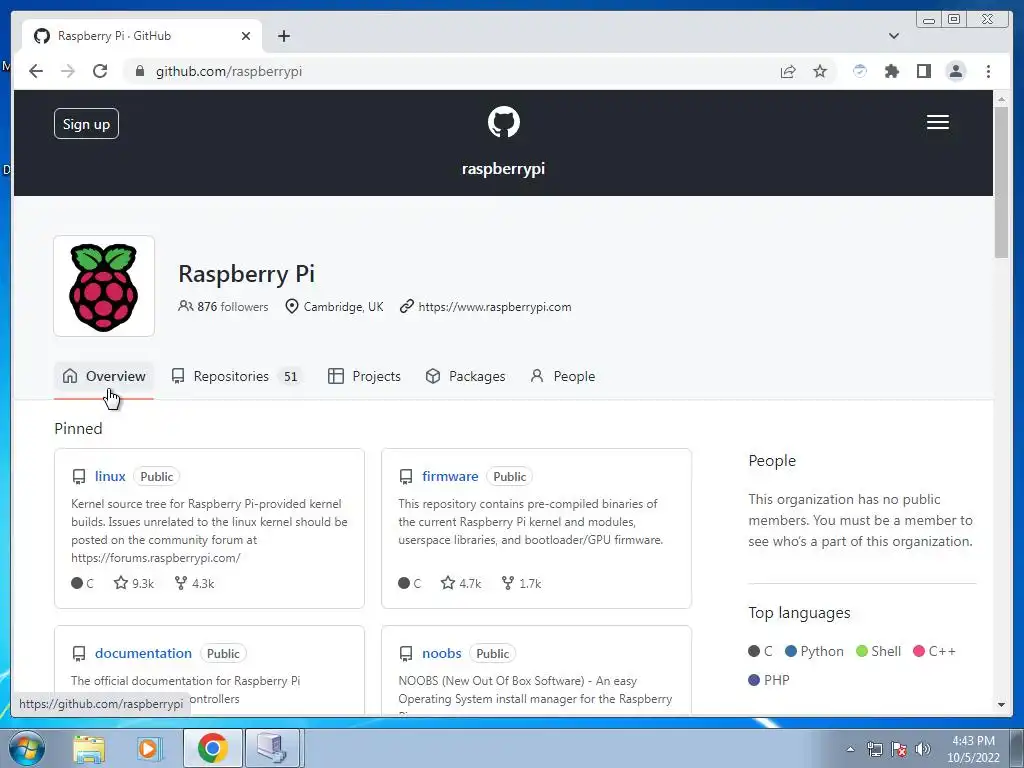Click the star count 9.3k on linux
Image resolution: width=1024 pixels, height=768 pixels.
(134, 583)
